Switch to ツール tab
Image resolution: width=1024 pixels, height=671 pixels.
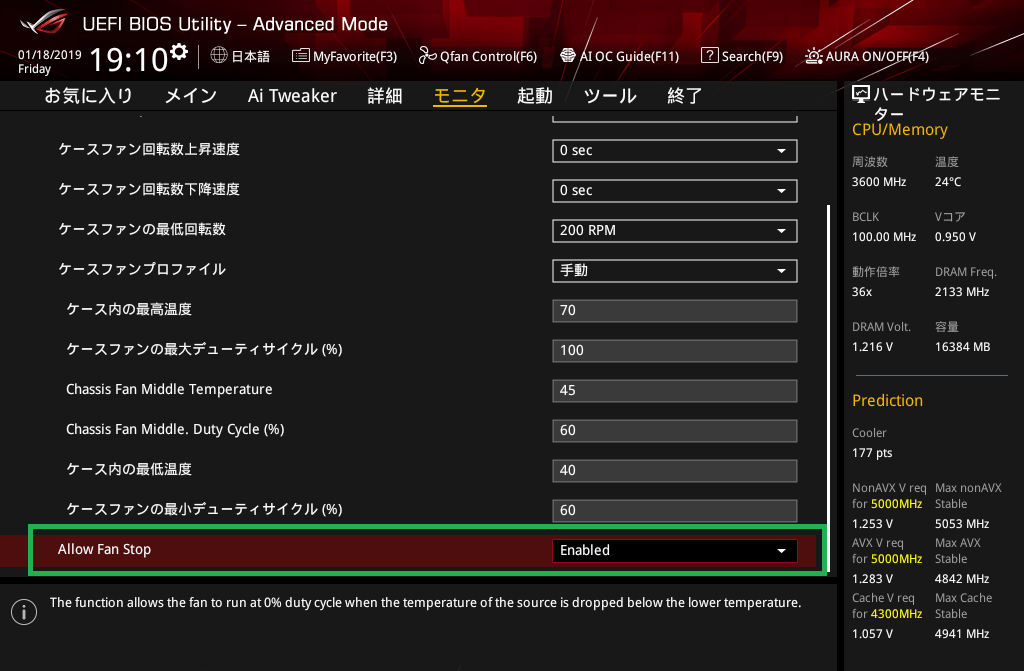(x=610, y=96)
